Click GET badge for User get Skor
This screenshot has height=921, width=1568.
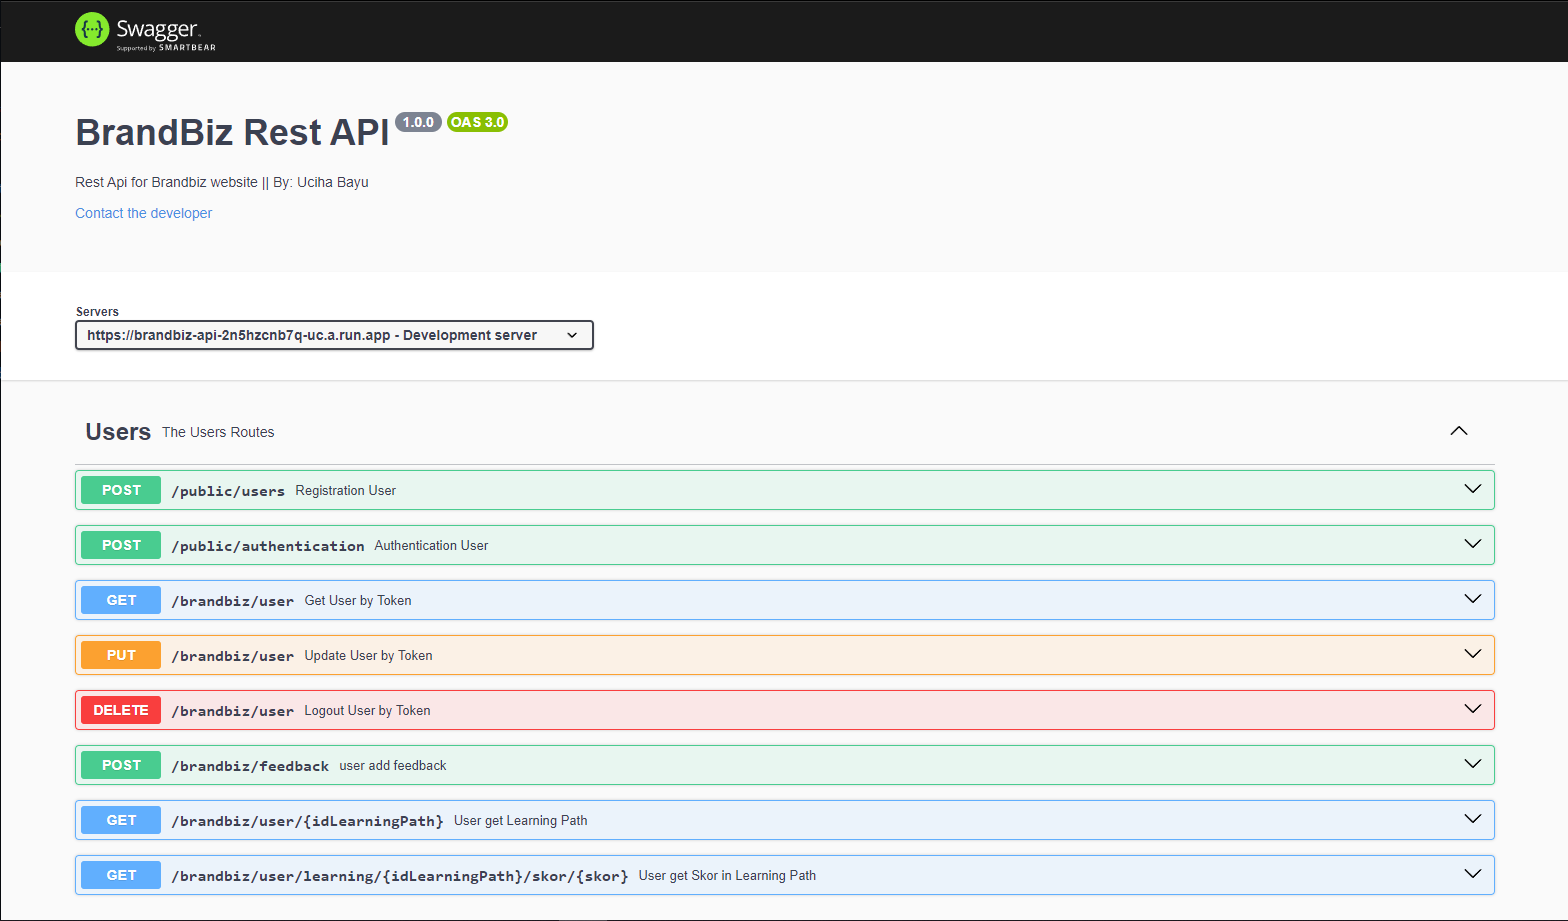click(121, 875)
